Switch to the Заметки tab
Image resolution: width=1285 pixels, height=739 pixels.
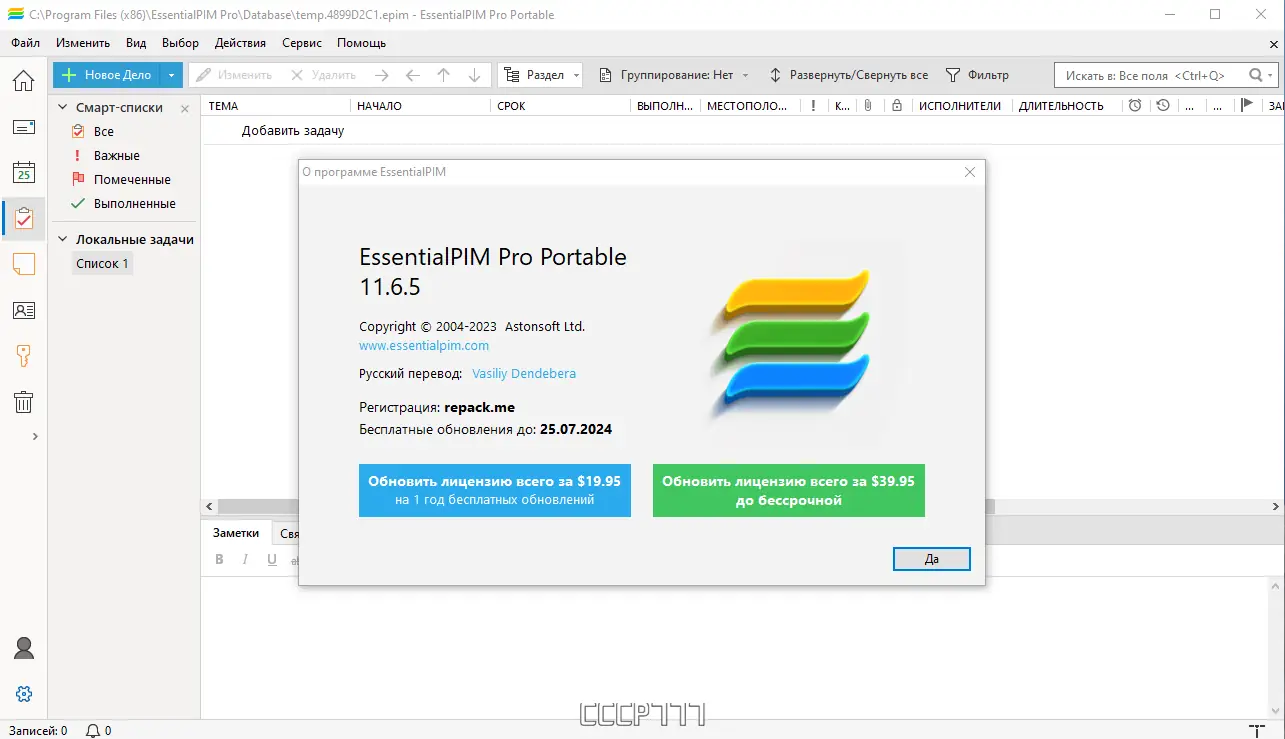[x=236, y=532]
